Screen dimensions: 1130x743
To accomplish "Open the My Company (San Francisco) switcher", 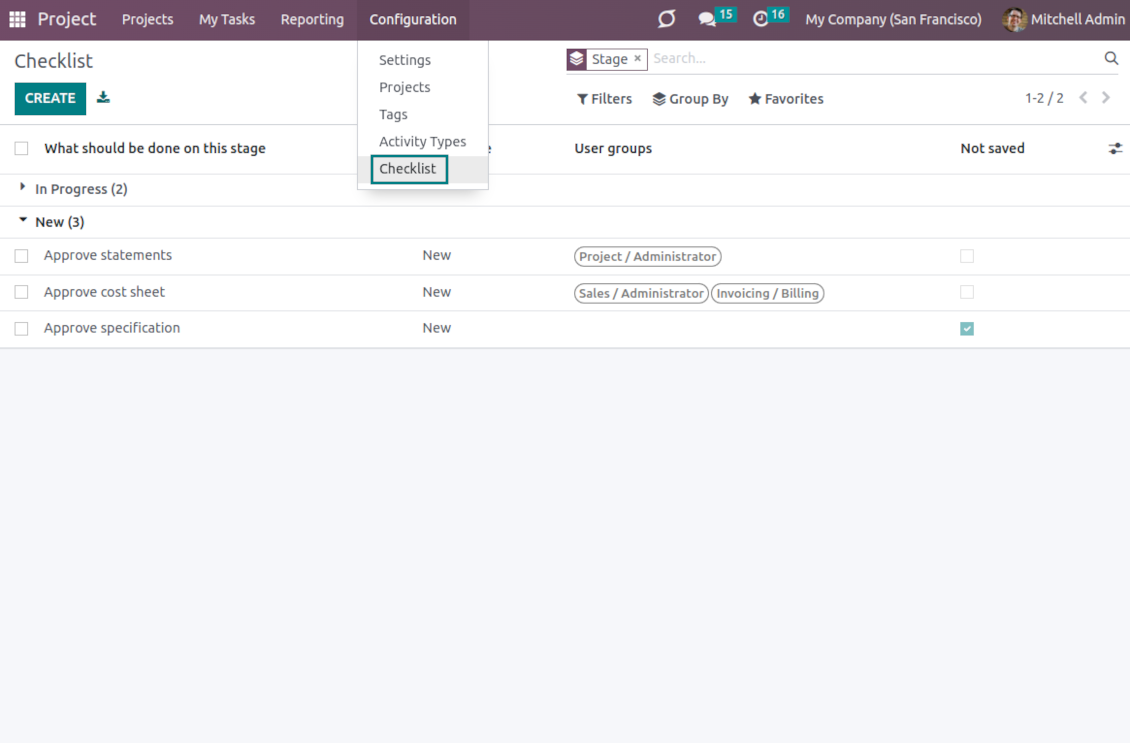I will (893, 19).
